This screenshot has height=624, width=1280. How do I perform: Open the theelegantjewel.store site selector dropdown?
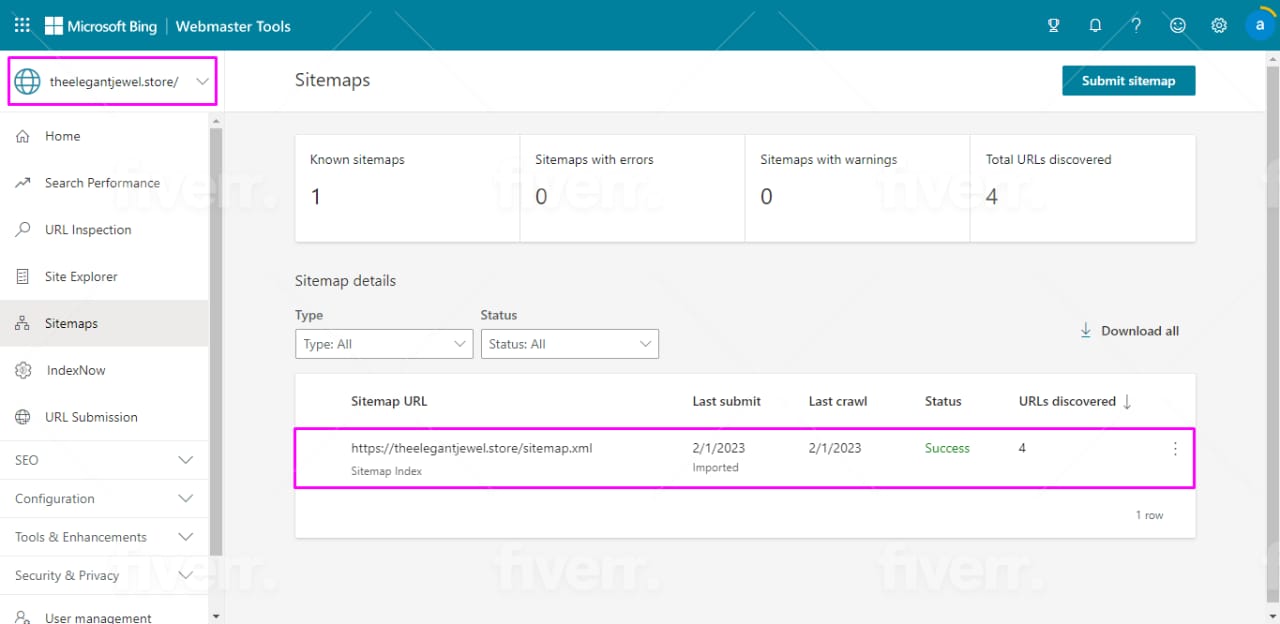112,82
